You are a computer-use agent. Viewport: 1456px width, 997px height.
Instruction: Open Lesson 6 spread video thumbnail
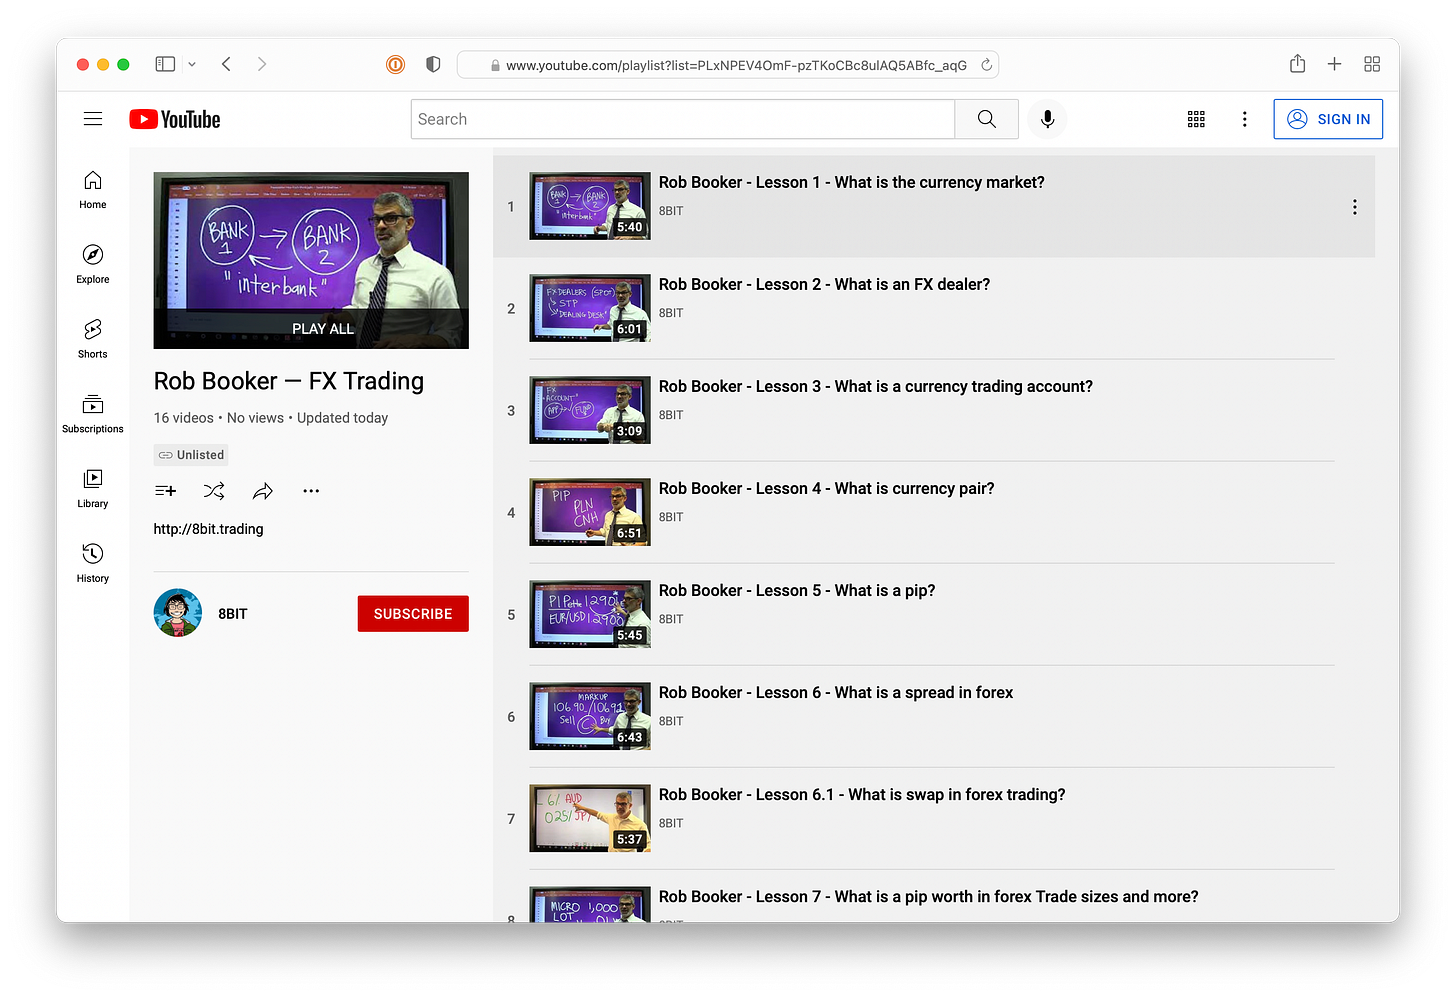click(x=590, y=716)
